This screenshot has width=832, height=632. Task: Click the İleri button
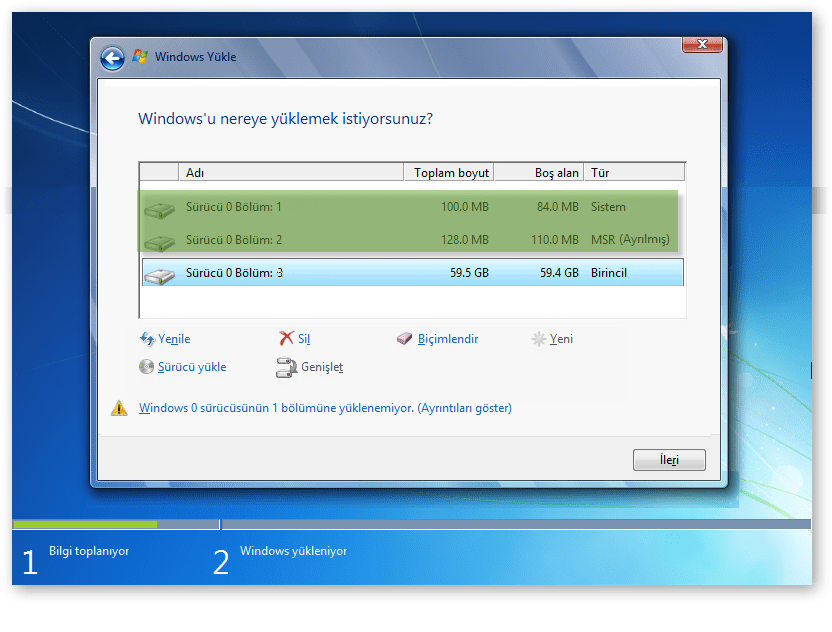(x=669, y=460)
